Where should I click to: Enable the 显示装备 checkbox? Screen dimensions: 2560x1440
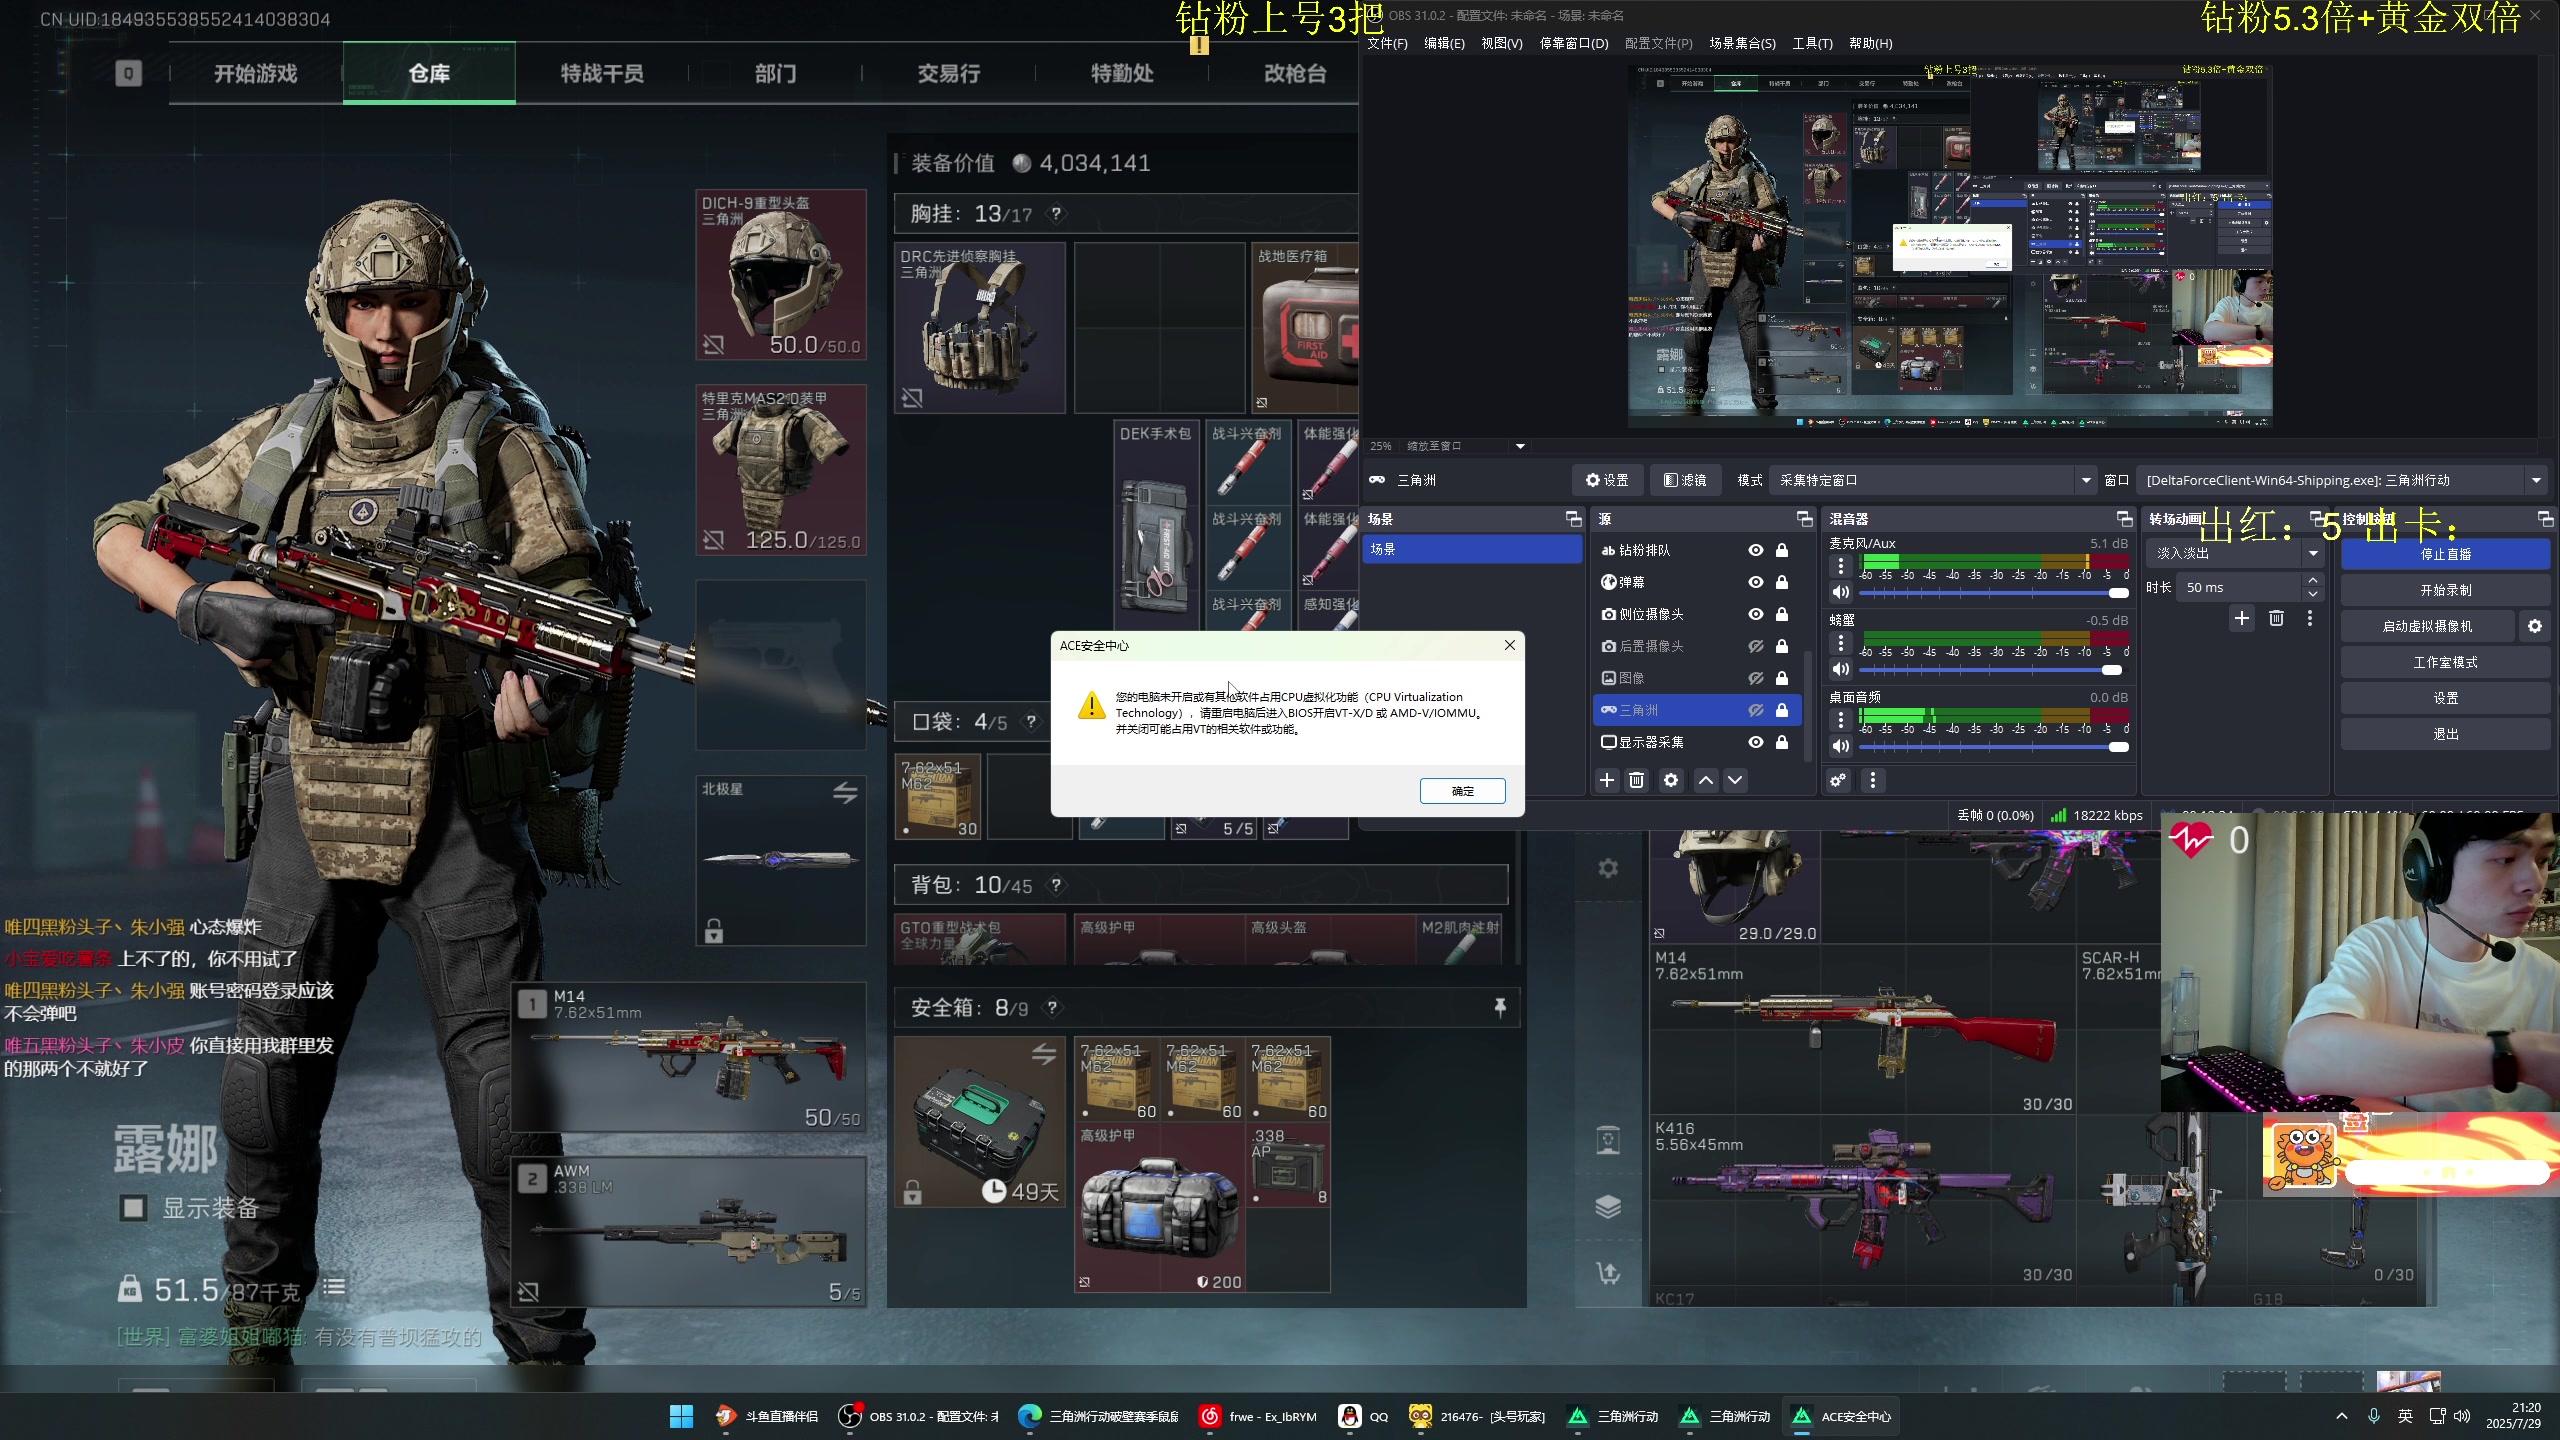pos(133,1208)
